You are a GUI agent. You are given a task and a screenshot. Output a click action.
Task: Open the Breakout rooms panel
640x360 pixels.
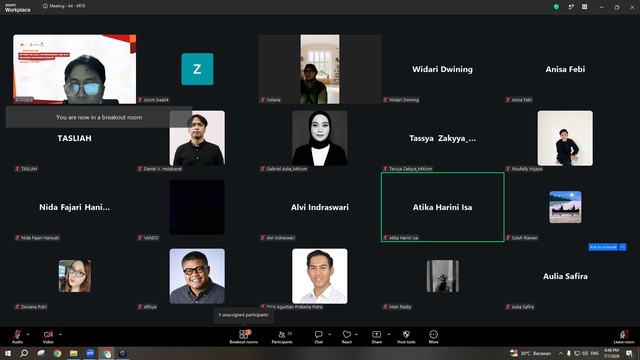click(x=244, y=337)
